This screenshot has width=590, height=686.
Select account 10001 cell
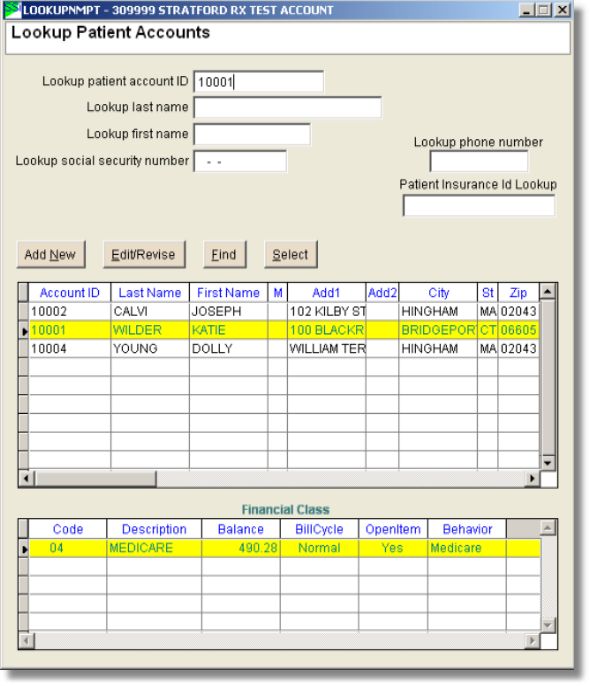(x=70, y=330)
